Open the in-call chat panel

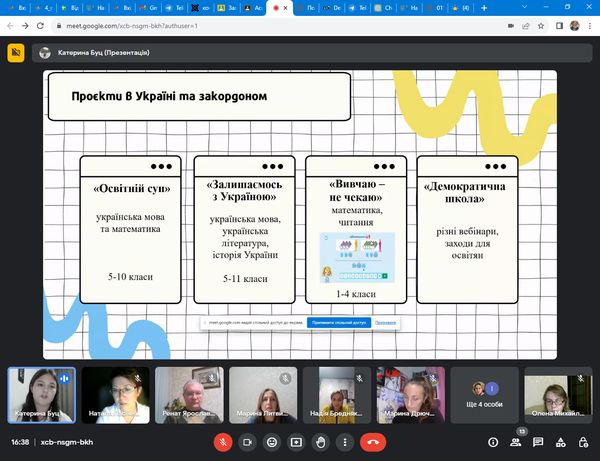(539, 441)
